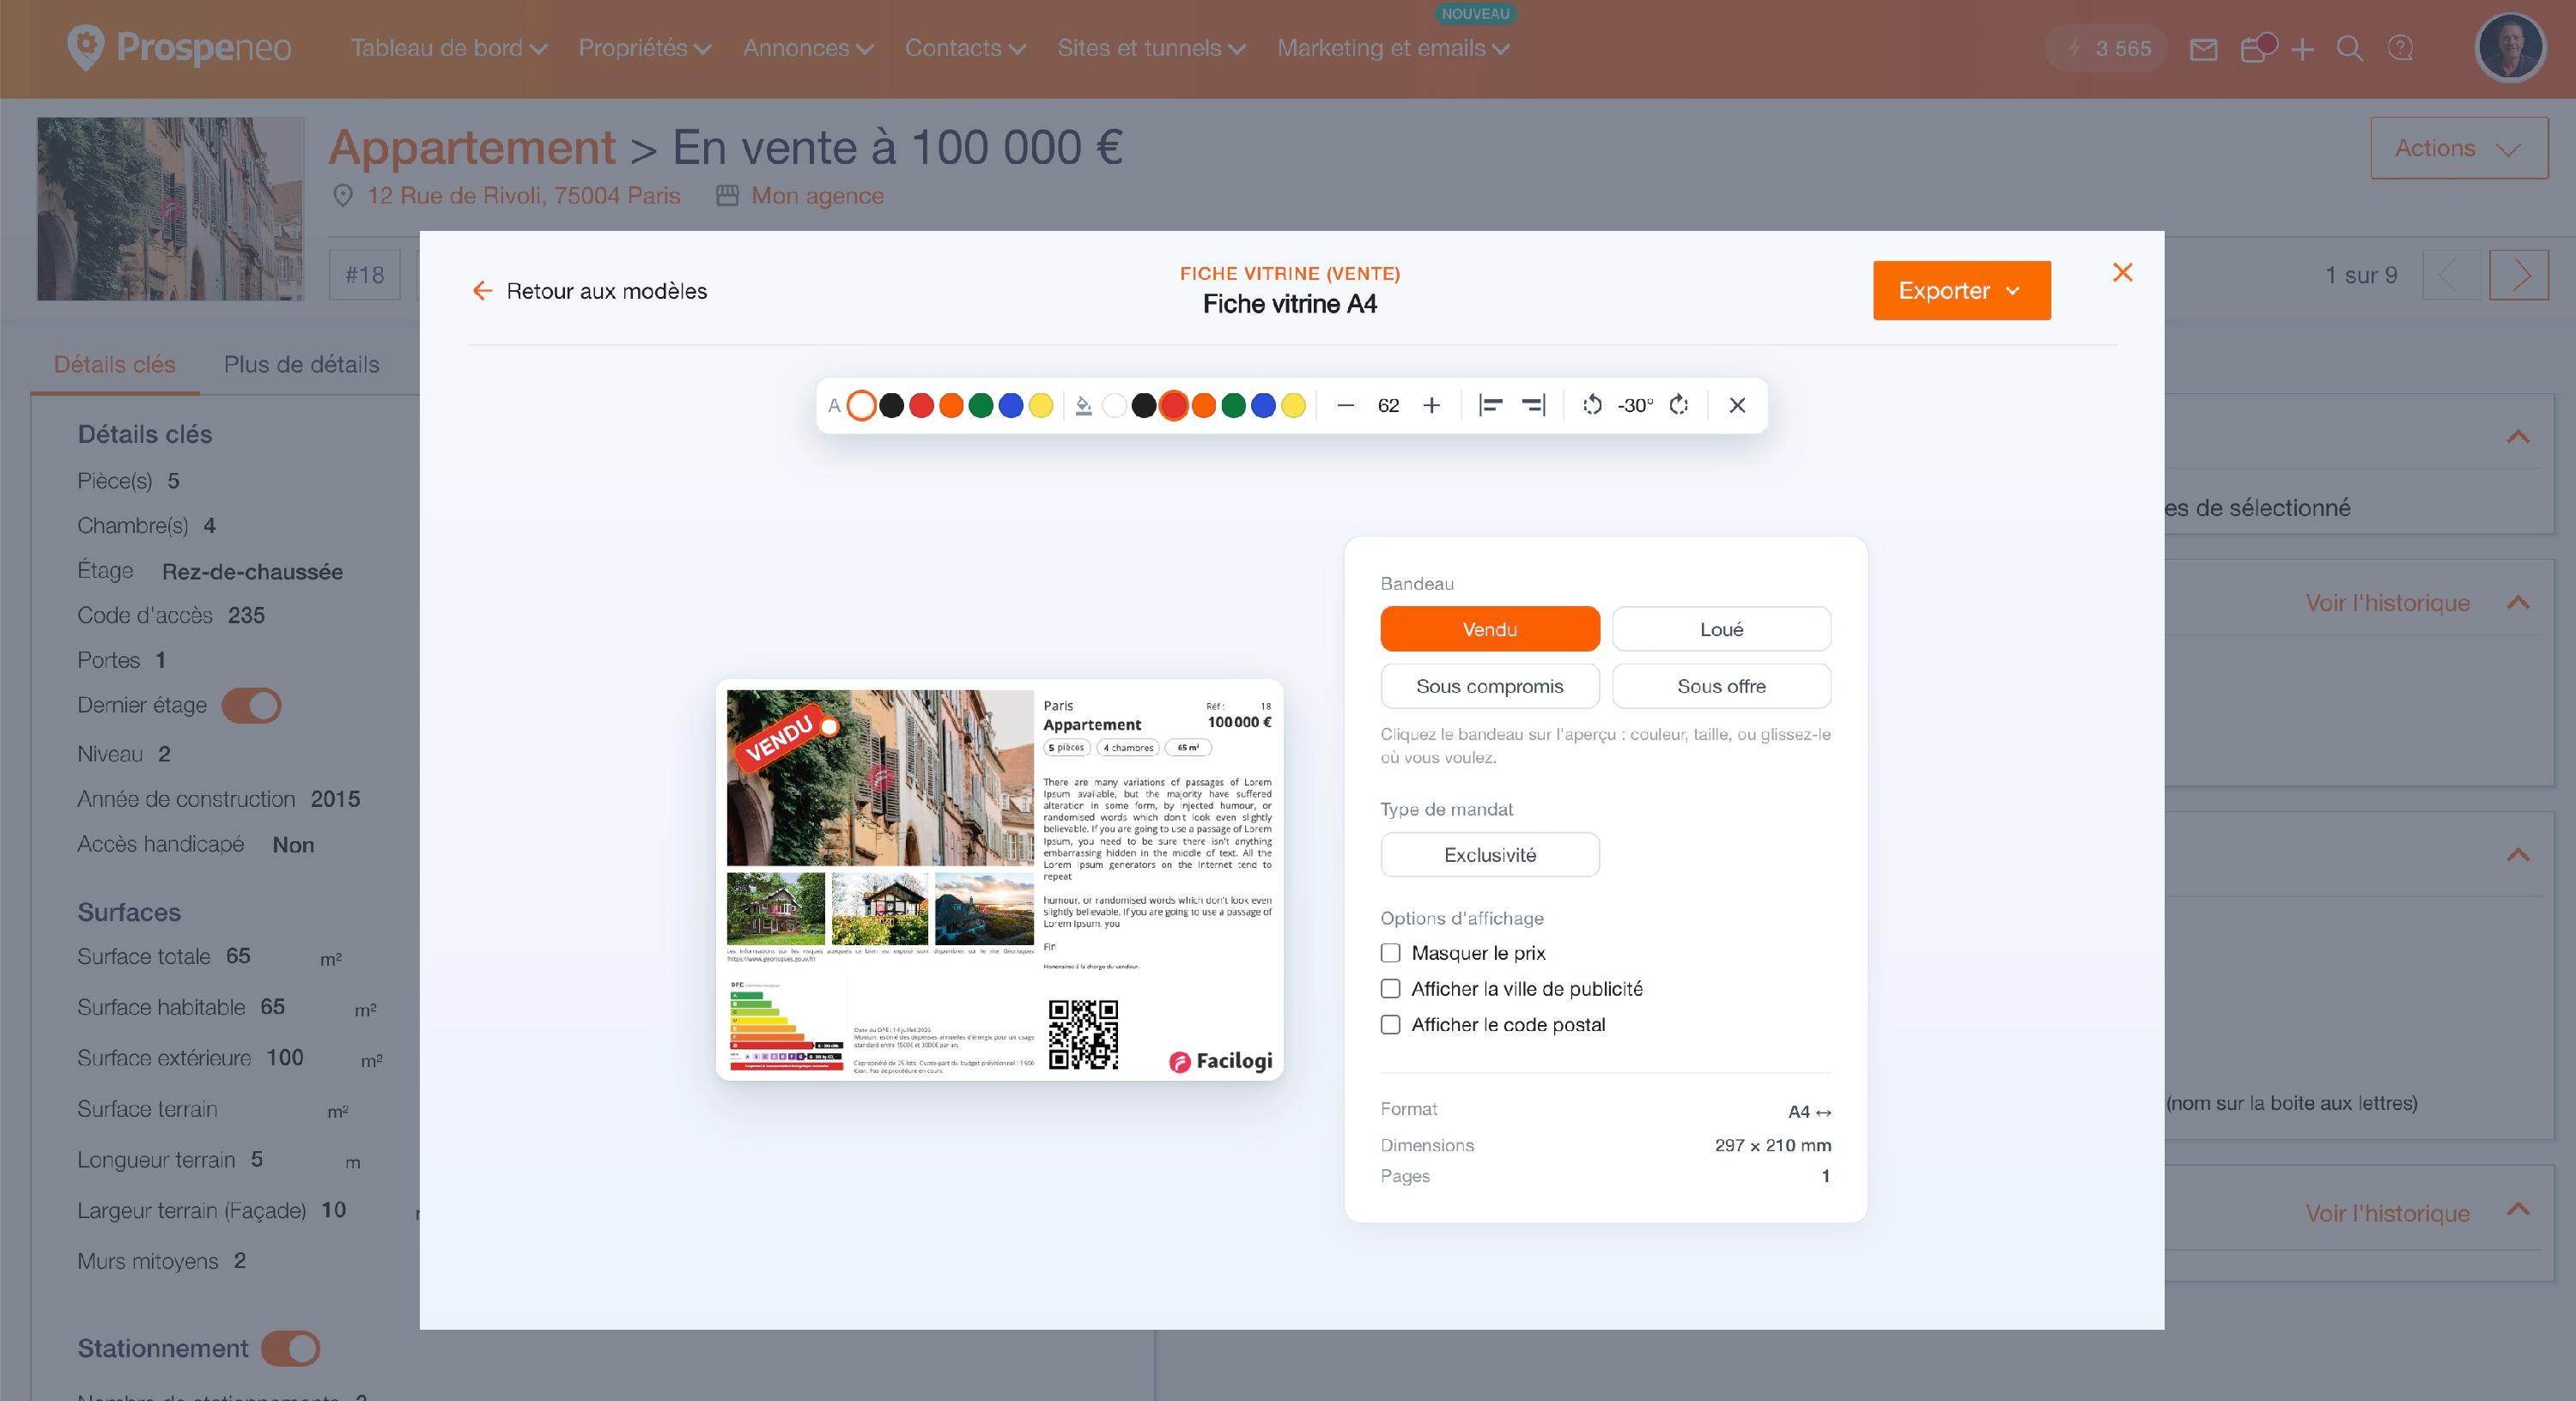Check the Masquer le prix option
2576x1401 pixels.
click(1390, 953)
